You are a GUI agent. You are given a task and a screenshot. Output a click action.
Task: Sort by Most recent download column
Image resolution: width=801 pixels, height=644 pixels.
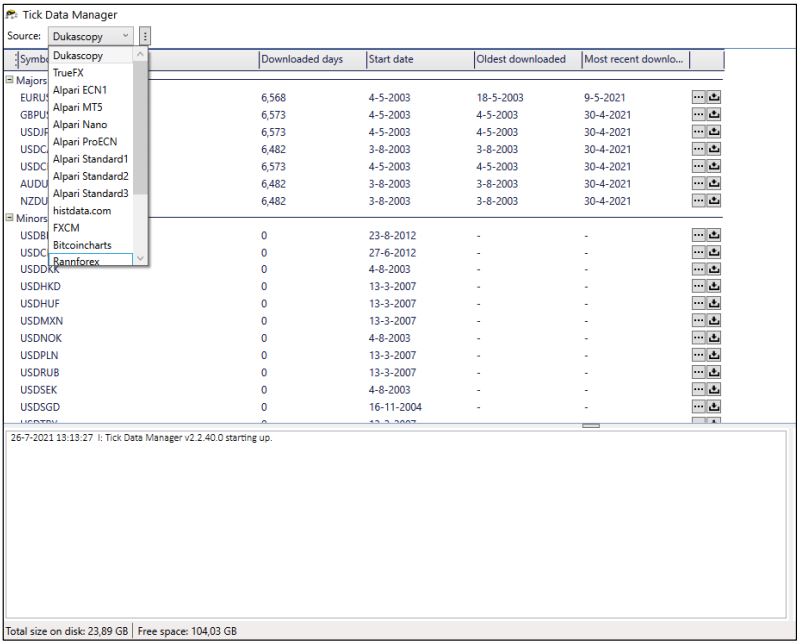click(636, 59)
